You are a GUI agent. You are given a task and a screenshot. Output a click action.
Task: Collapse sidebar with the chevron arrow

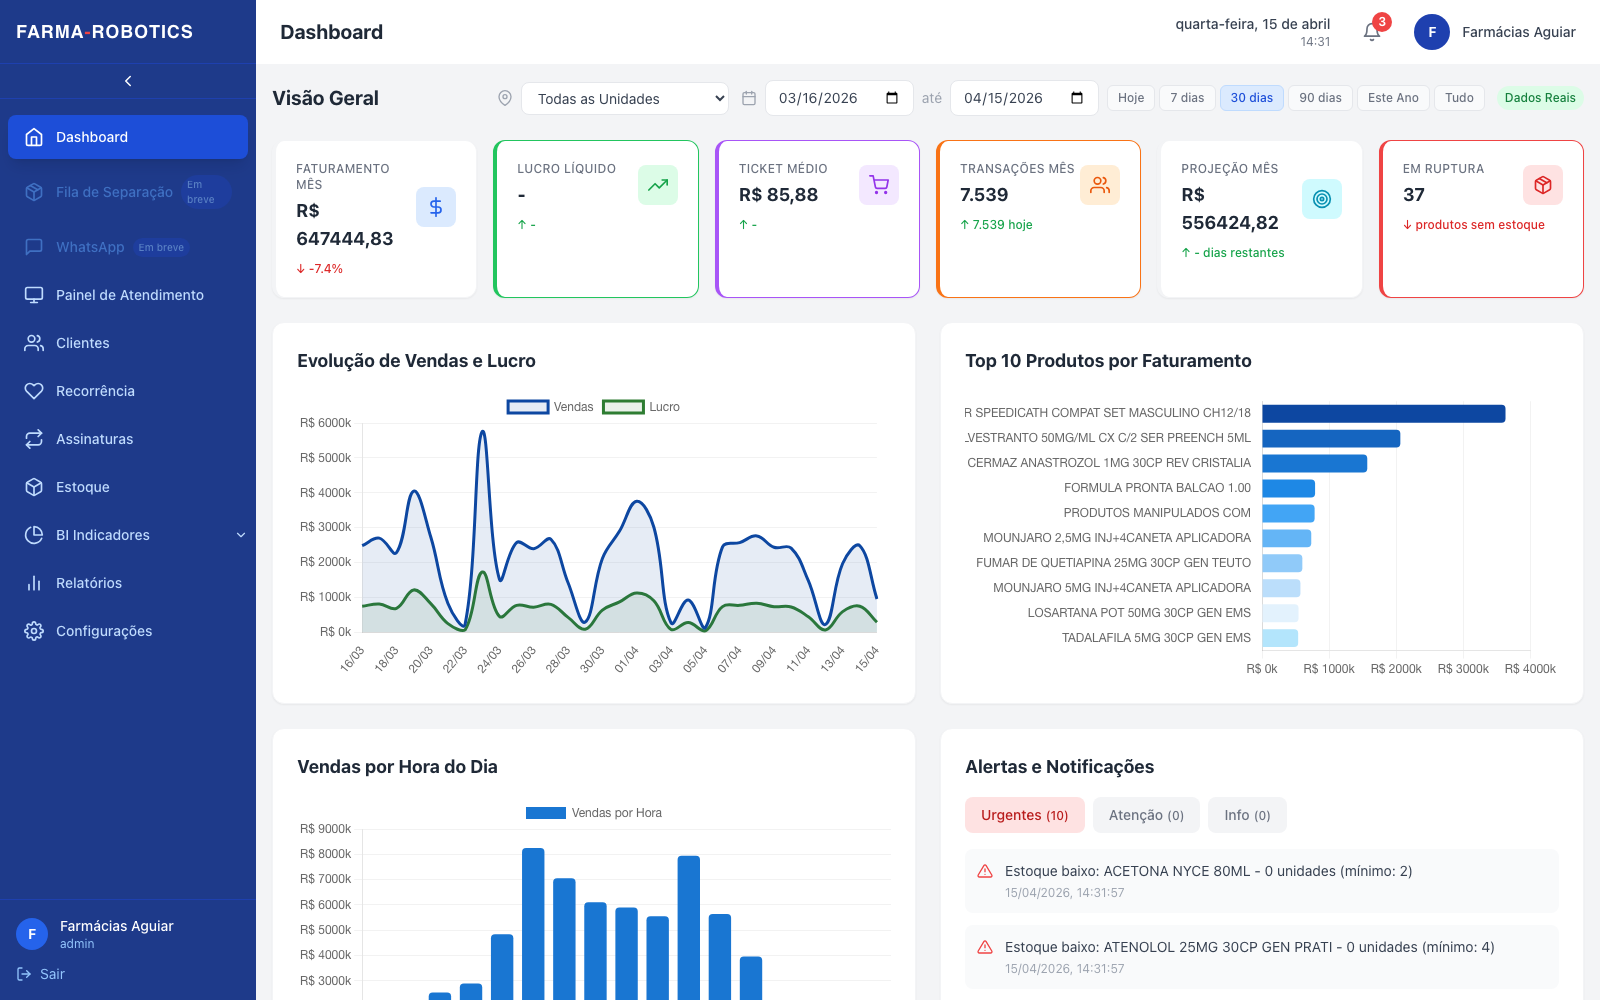point(128,81)
